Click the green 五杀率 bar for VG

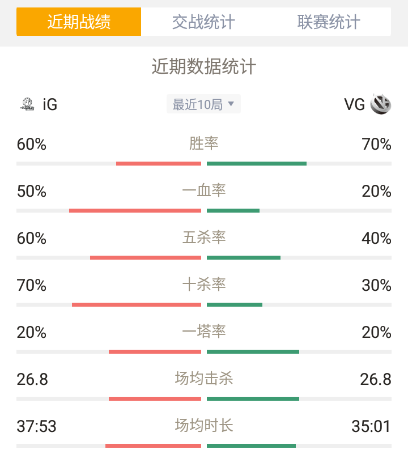click(244, 258)
